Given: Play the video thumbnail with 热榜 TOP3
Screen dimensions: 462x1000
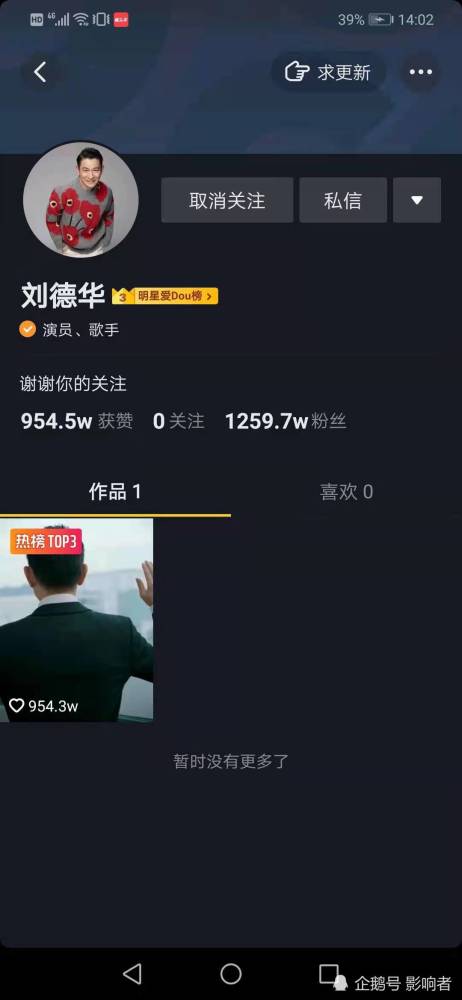Looking at the screenshot, I should tap(77, 620).
